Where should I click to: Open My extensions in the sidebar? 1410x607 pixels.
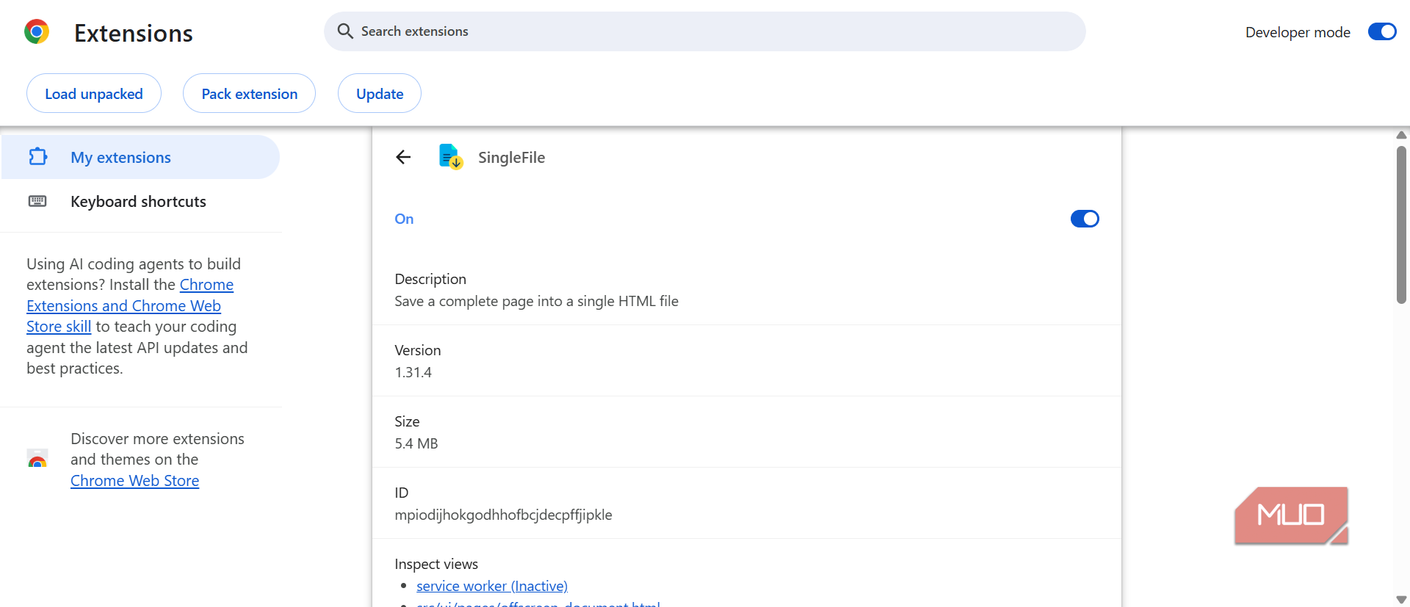140,157
